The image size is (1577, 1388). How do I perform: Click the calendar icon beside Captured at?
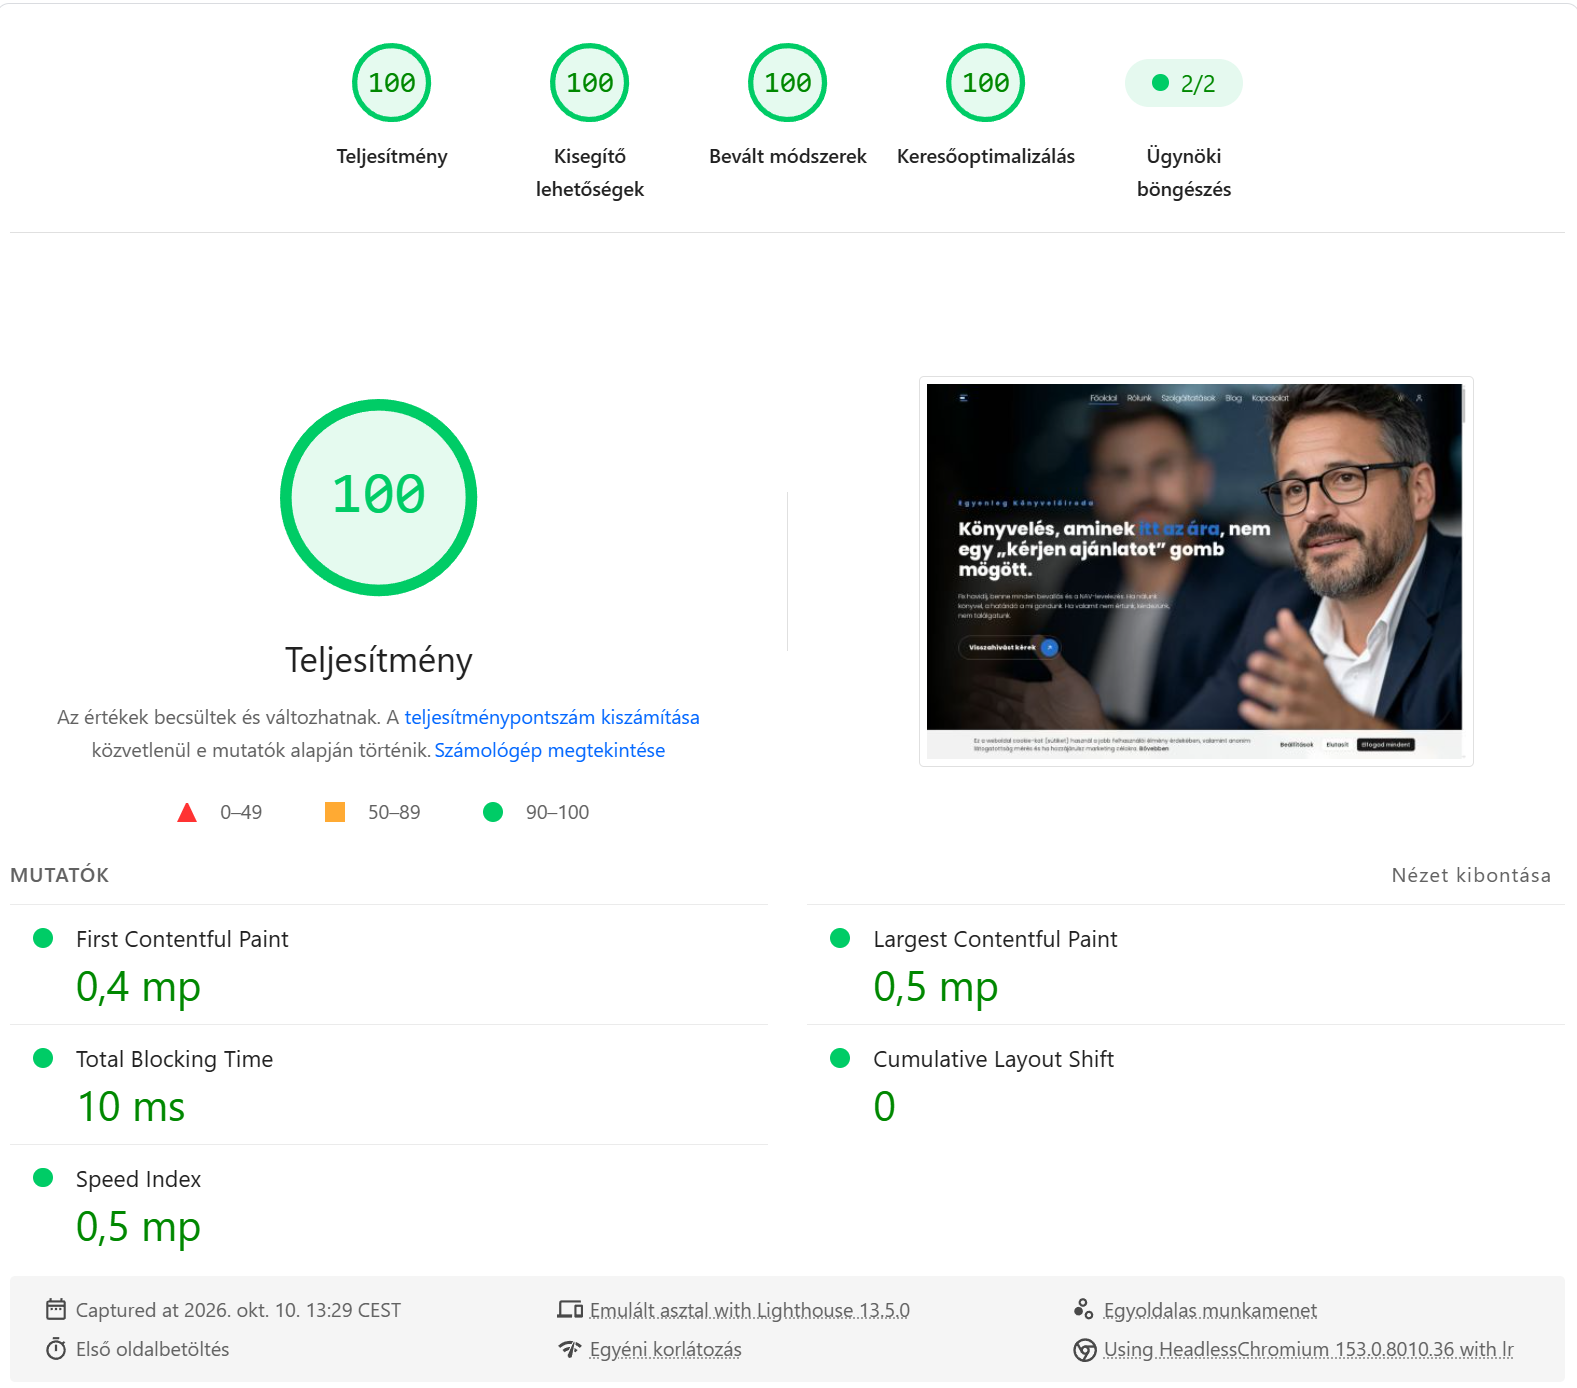tap(56, 1309)
